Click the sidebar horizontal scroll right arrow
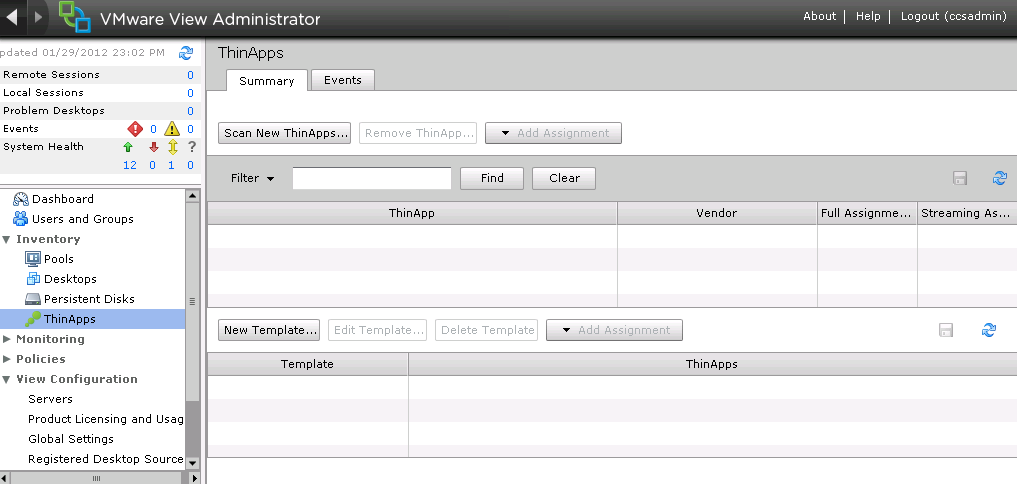The width and height of the screenshot is (1017, 484). click(x=193, y=478)
